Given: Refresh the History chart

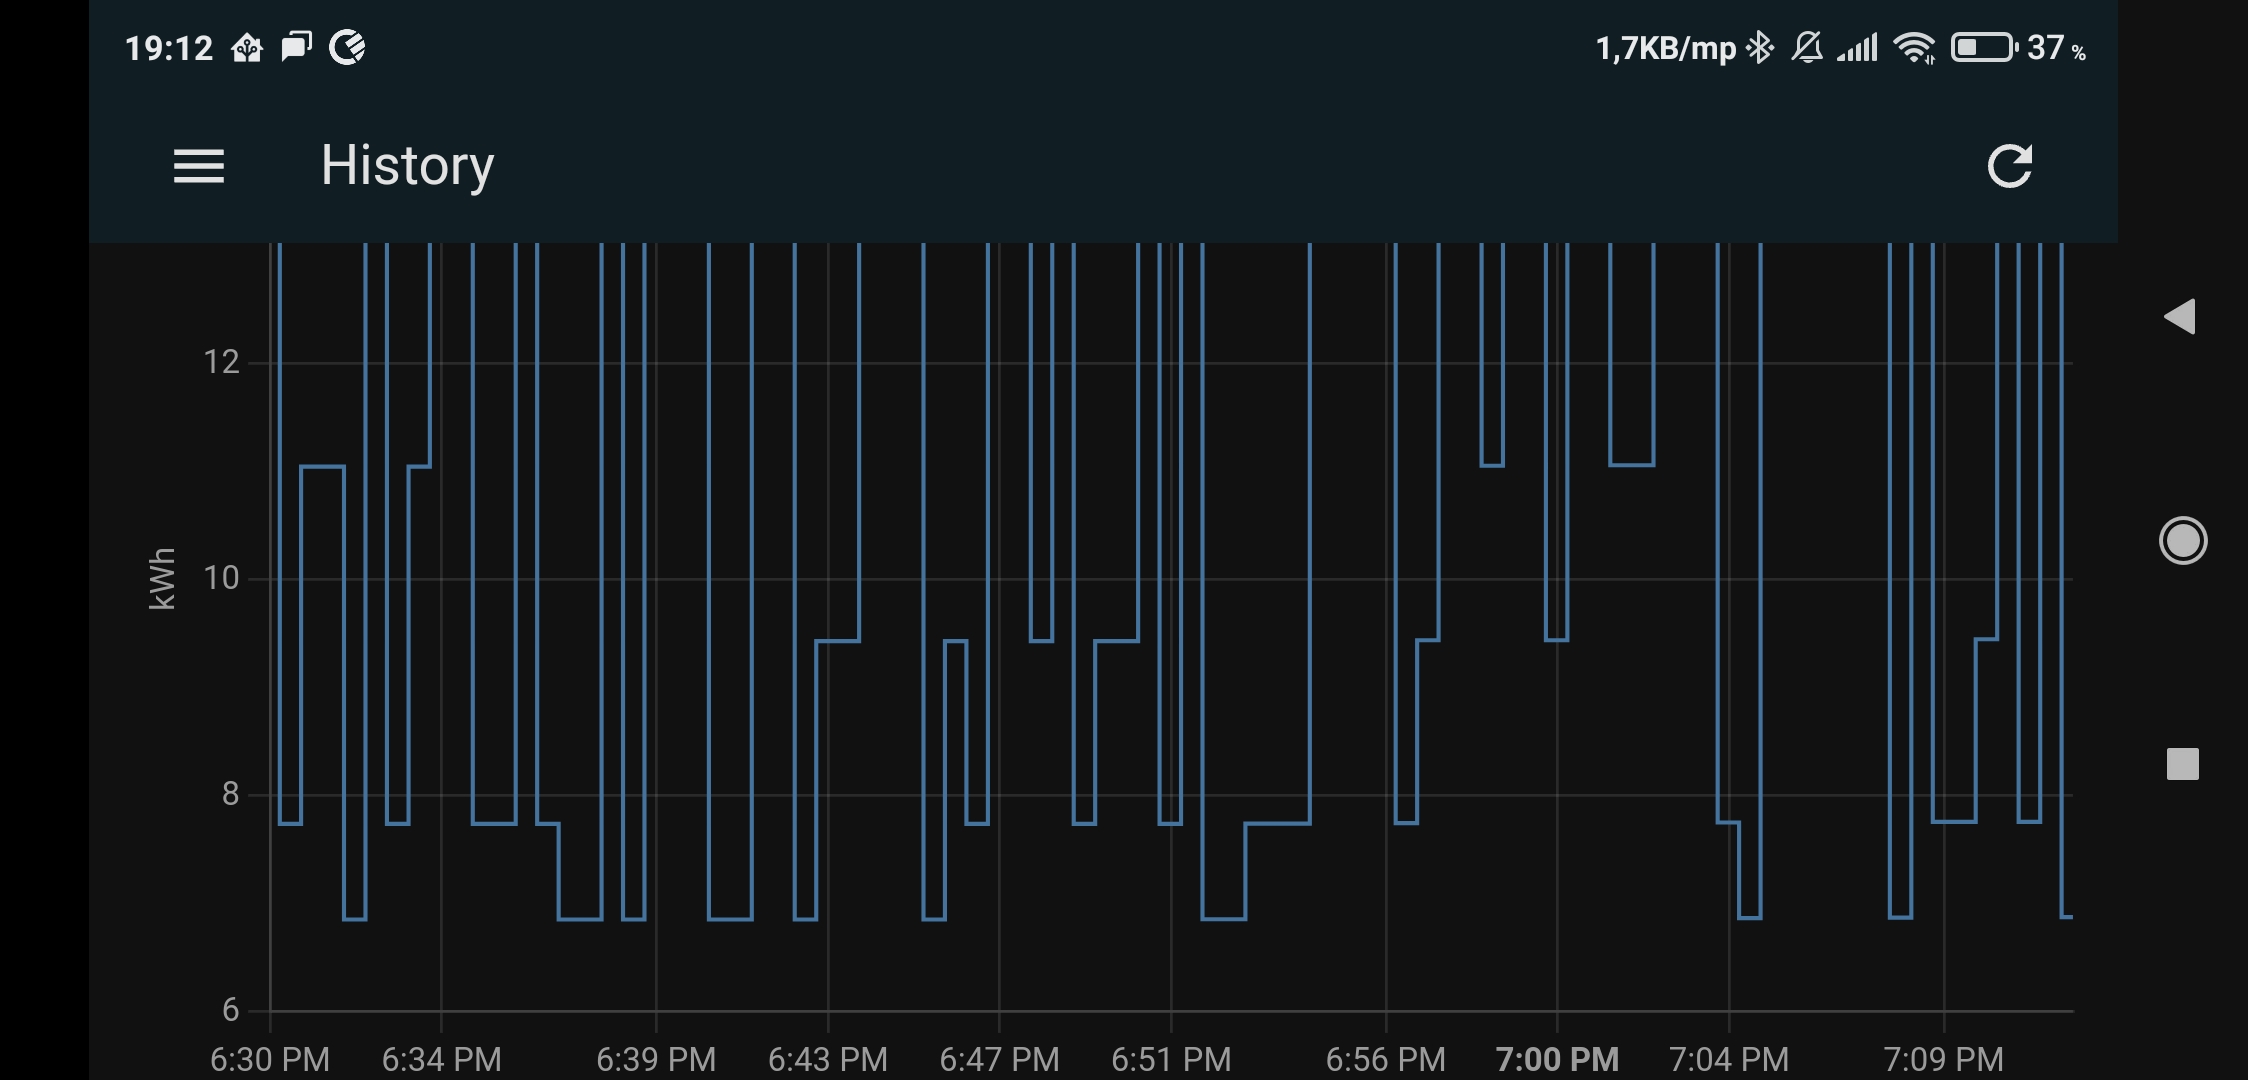Looking at the screenshot, I should 2009,166.
